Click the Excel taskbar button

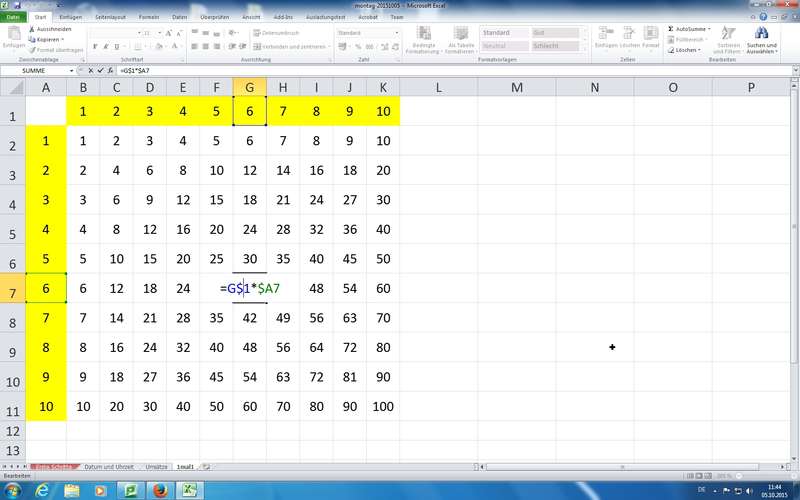pos(190,491)
